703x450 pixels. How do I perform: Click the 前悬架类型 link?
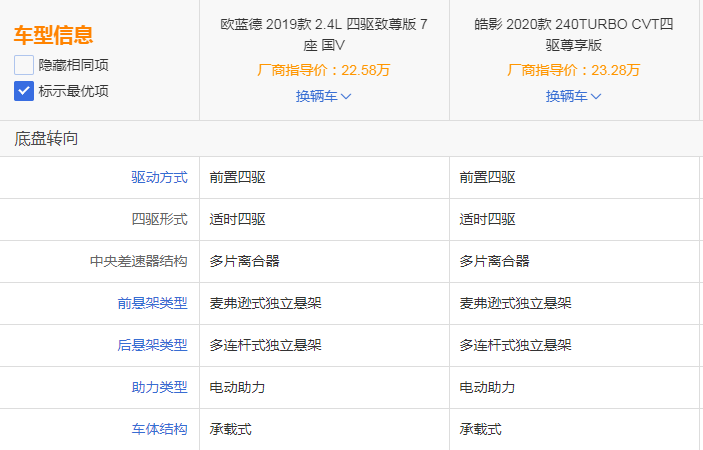pos(152,303)
